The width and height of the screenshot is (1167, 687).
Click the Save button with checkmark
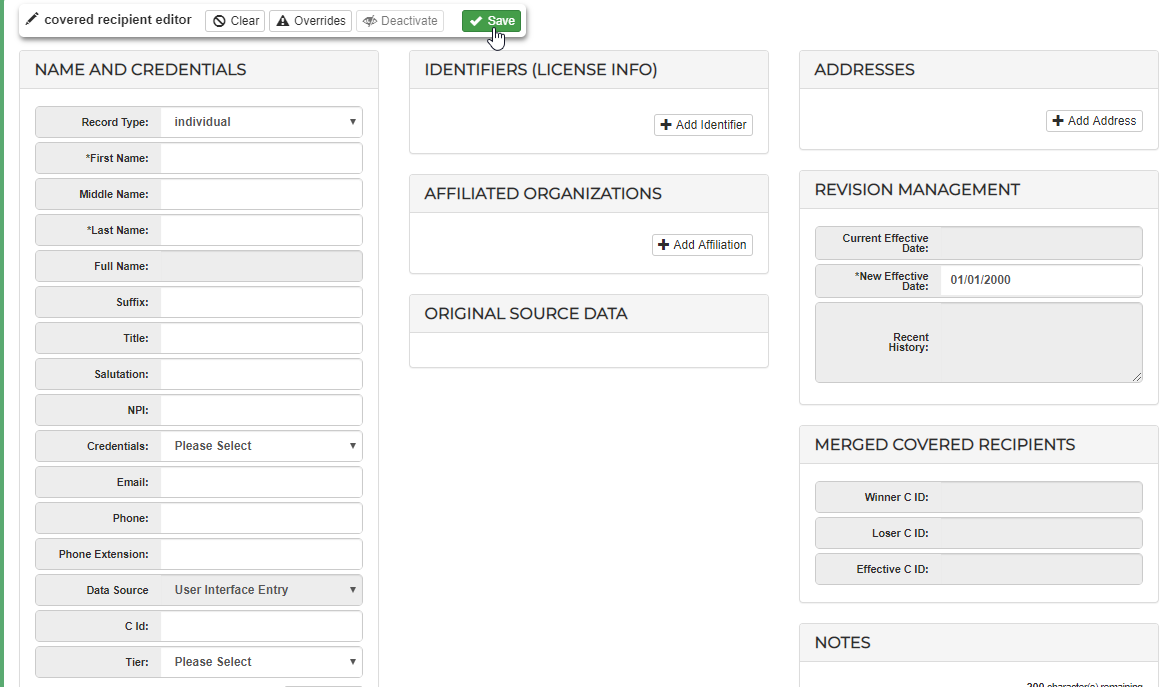[491, 21]
